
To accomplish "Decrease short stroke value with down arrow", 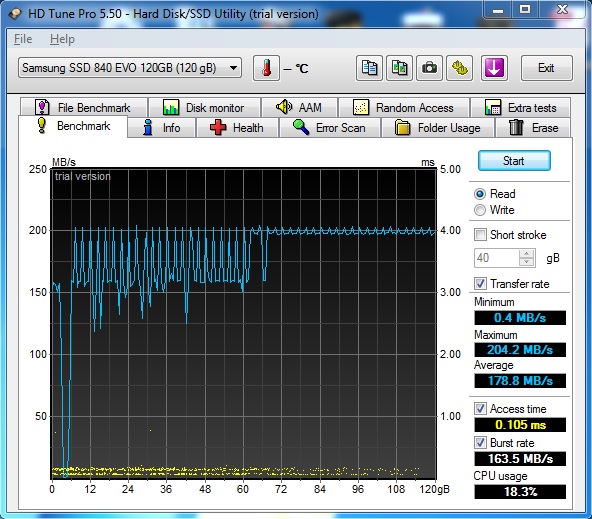I will click(x=526, y=262).
